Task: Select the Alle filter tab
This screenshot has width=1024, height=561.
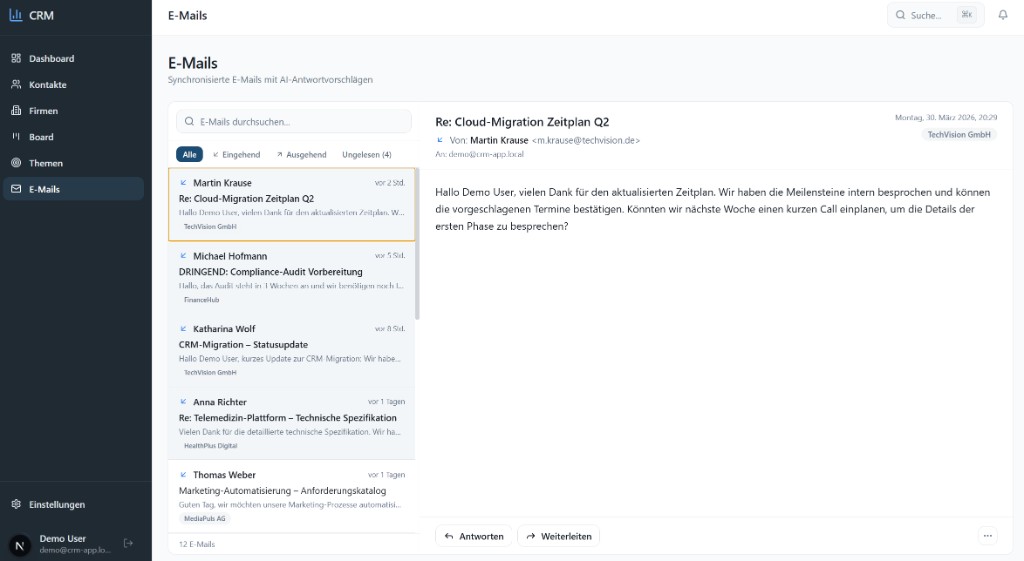Action: click(189, 155)
